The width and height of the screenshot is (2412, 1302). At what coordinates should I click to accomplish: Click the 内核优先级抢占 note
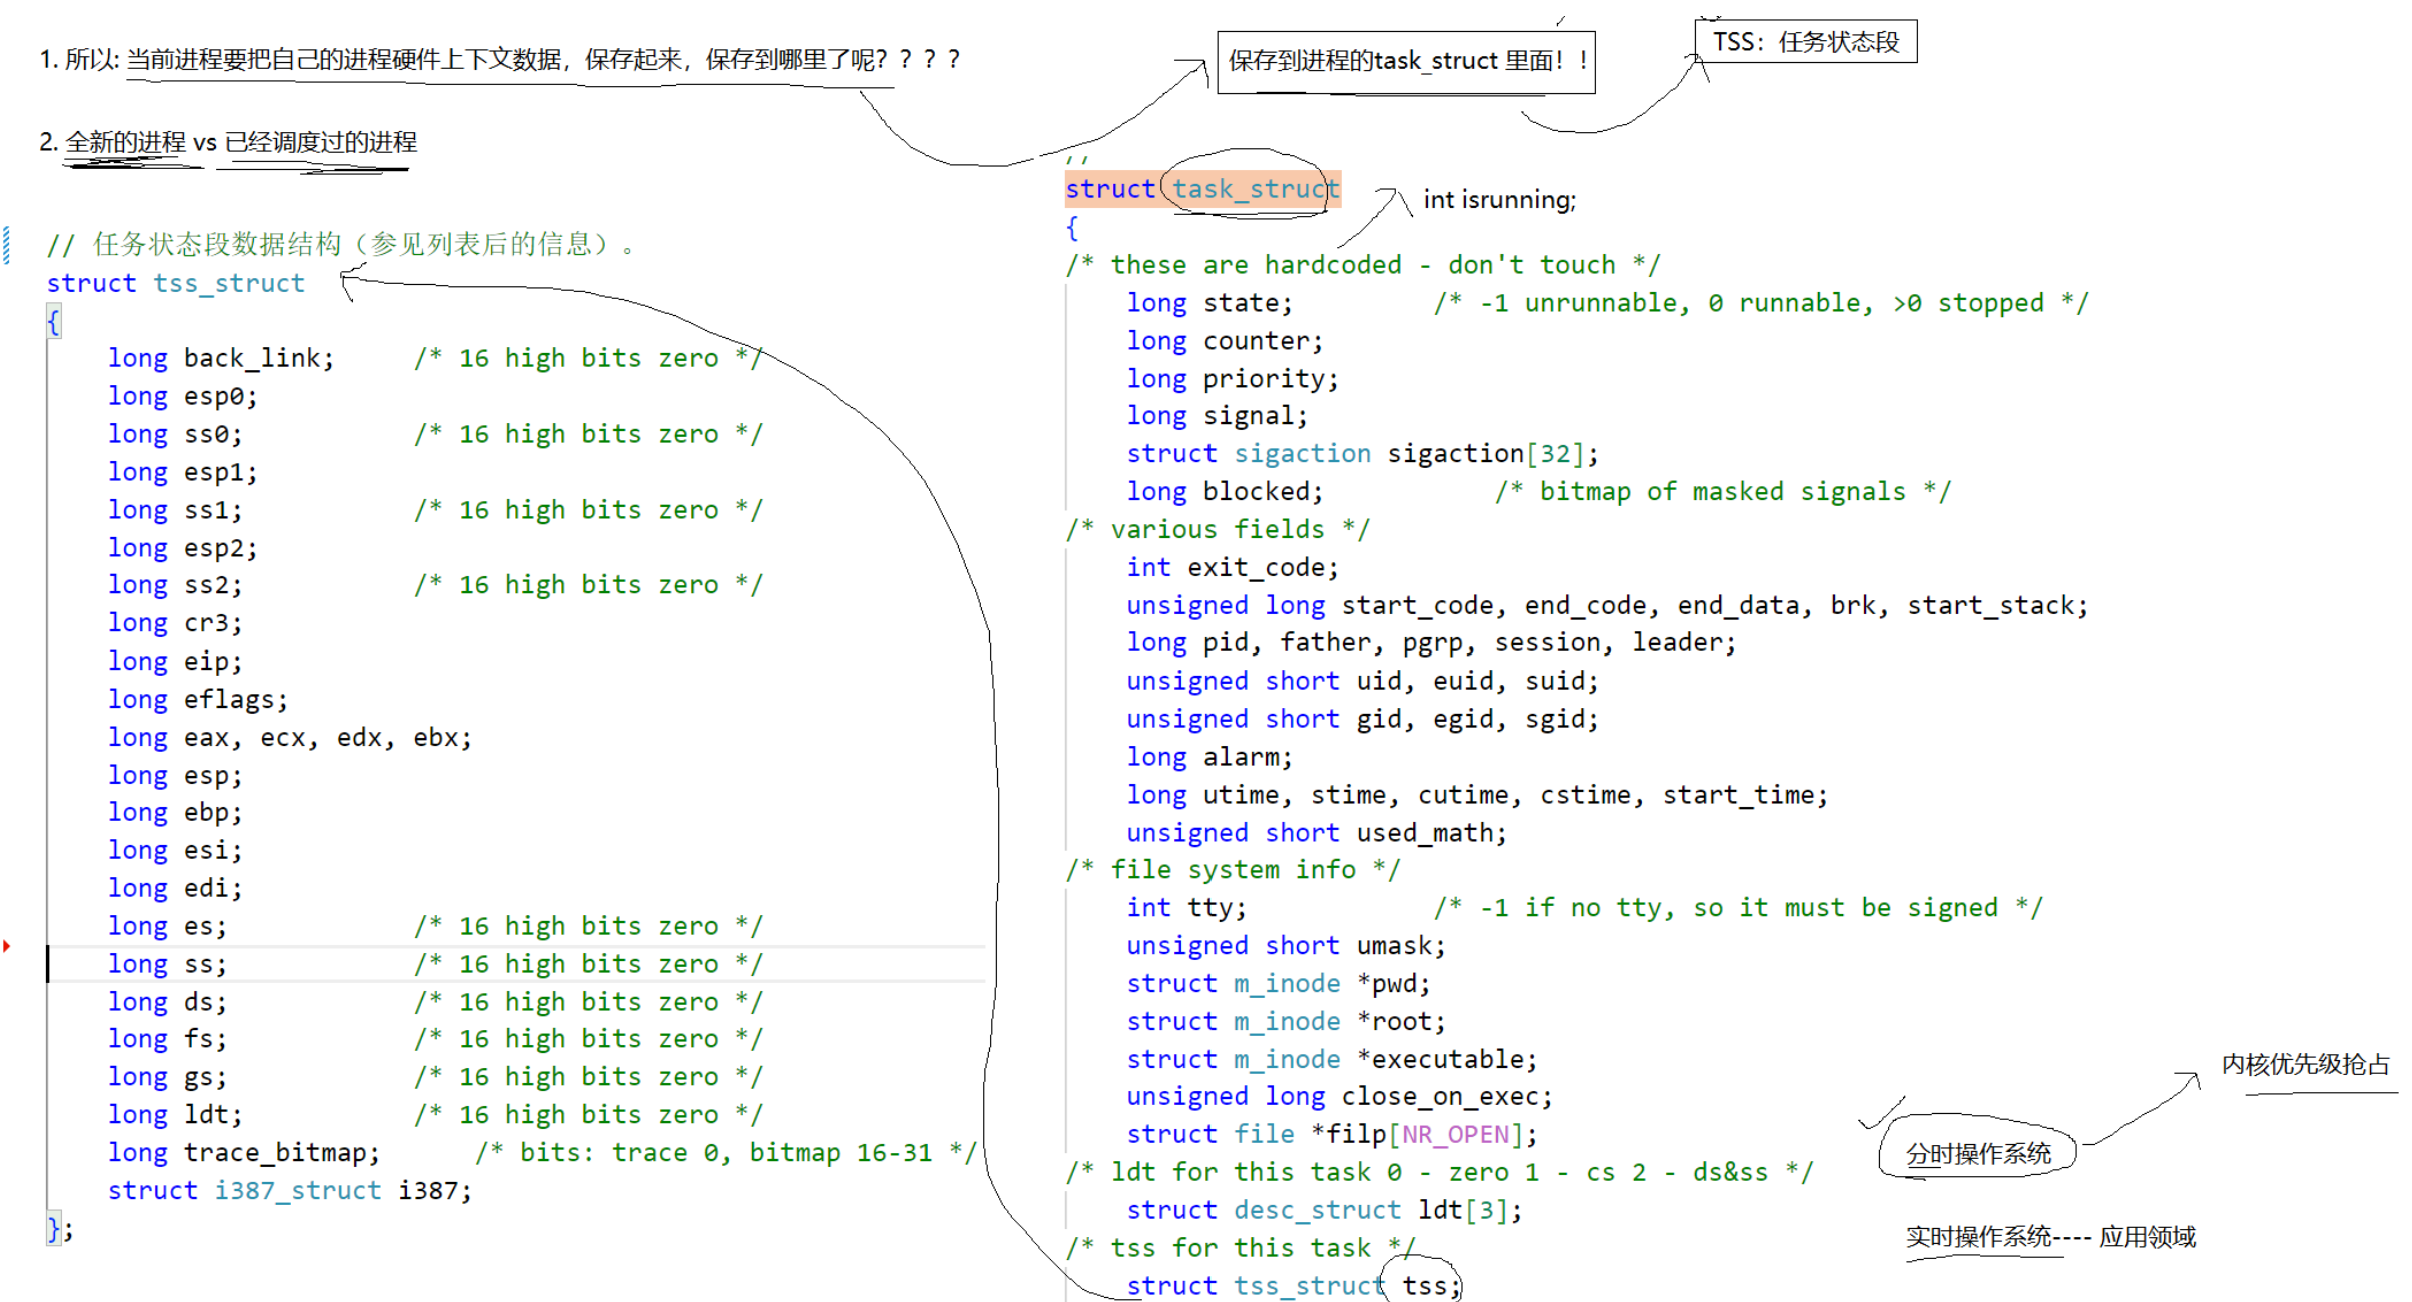(2305, 1065)
